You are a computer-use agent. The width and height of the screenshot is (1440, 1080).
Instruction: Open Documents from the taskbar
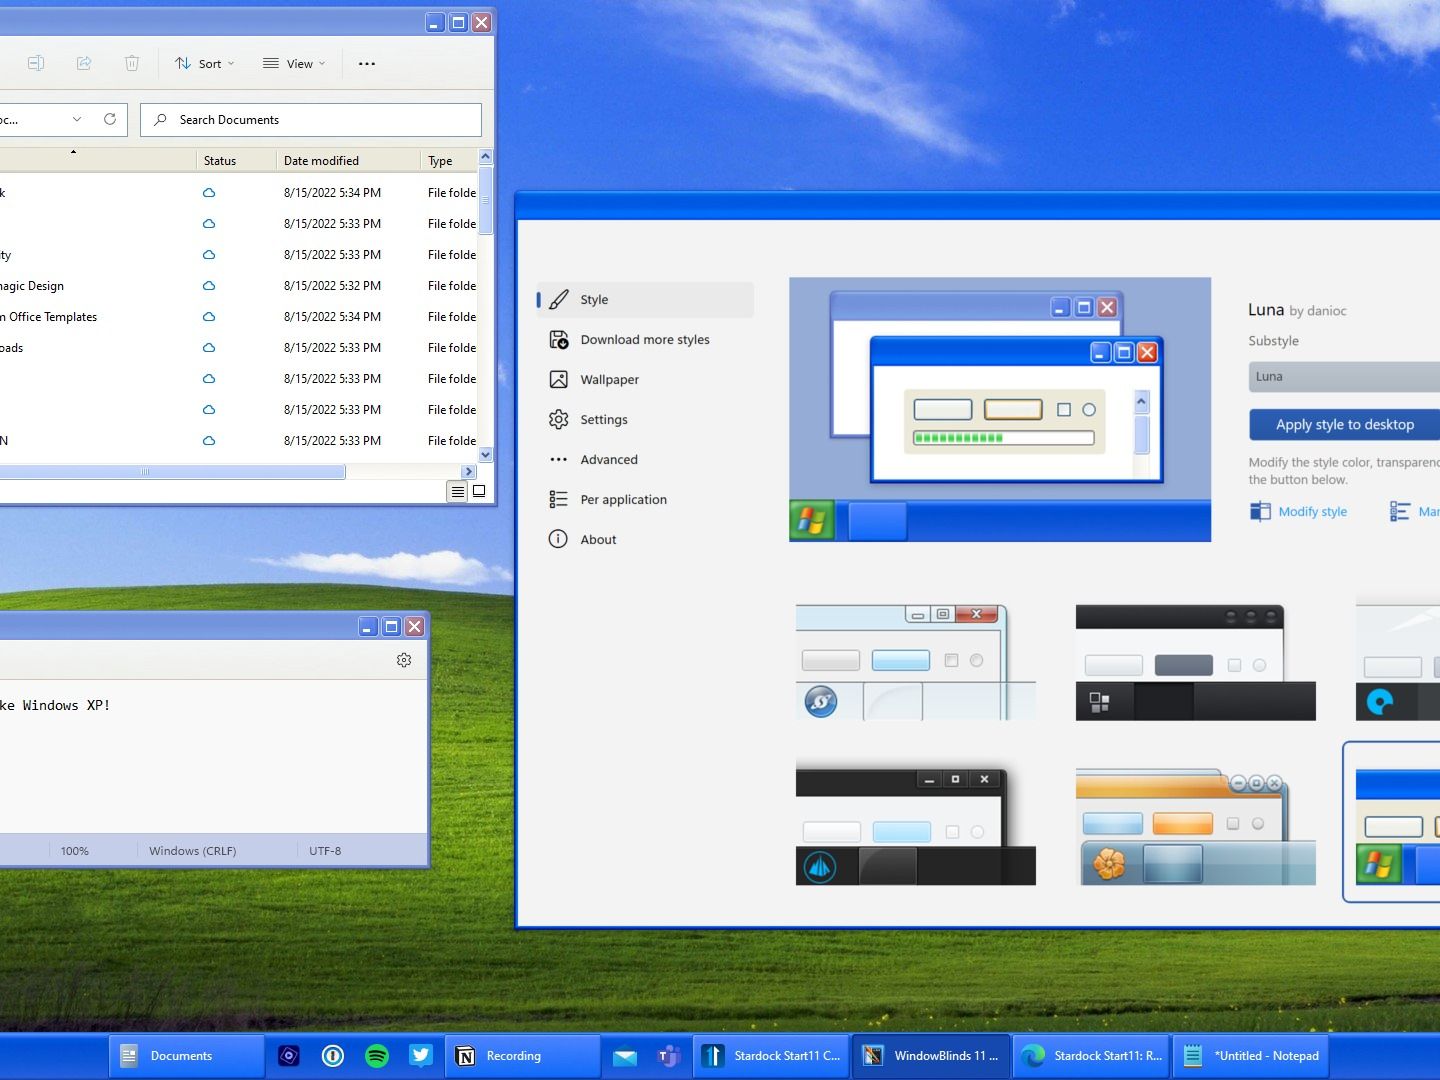tap(187, 1056)
